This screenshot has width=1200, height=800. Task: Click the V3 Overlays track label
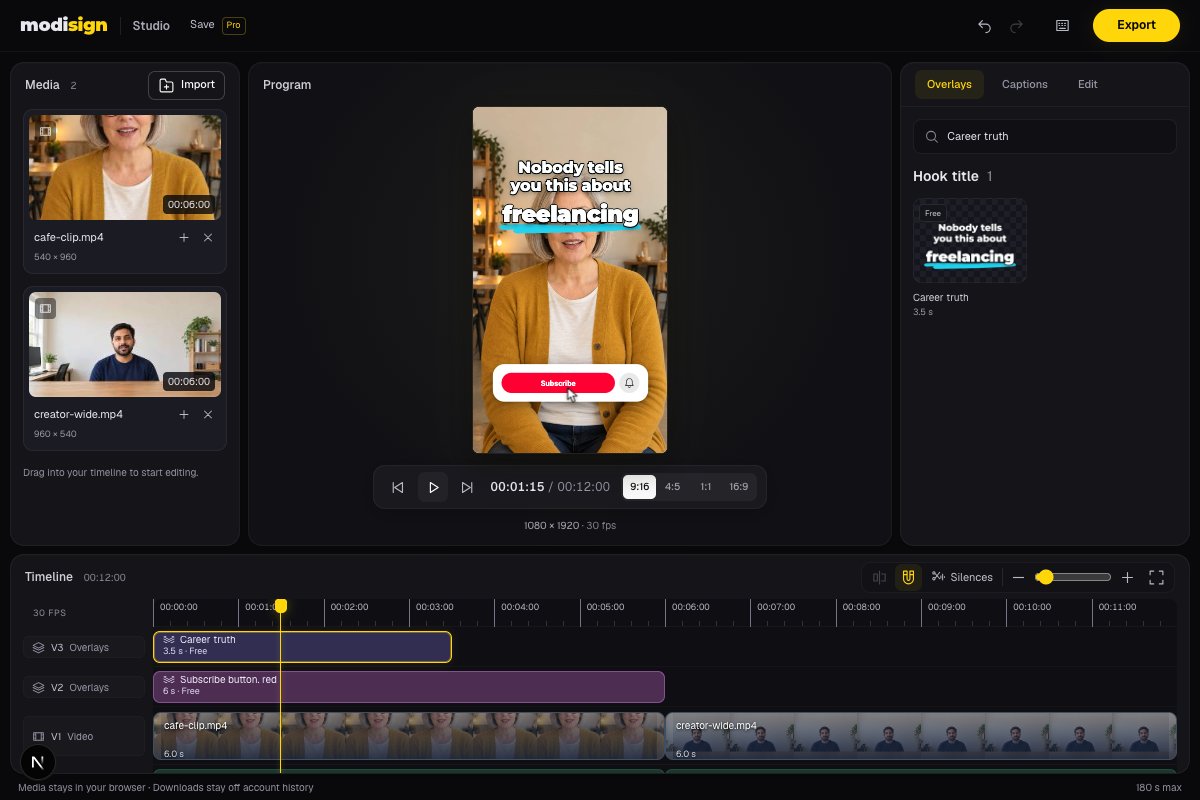[x=86, y=648]
